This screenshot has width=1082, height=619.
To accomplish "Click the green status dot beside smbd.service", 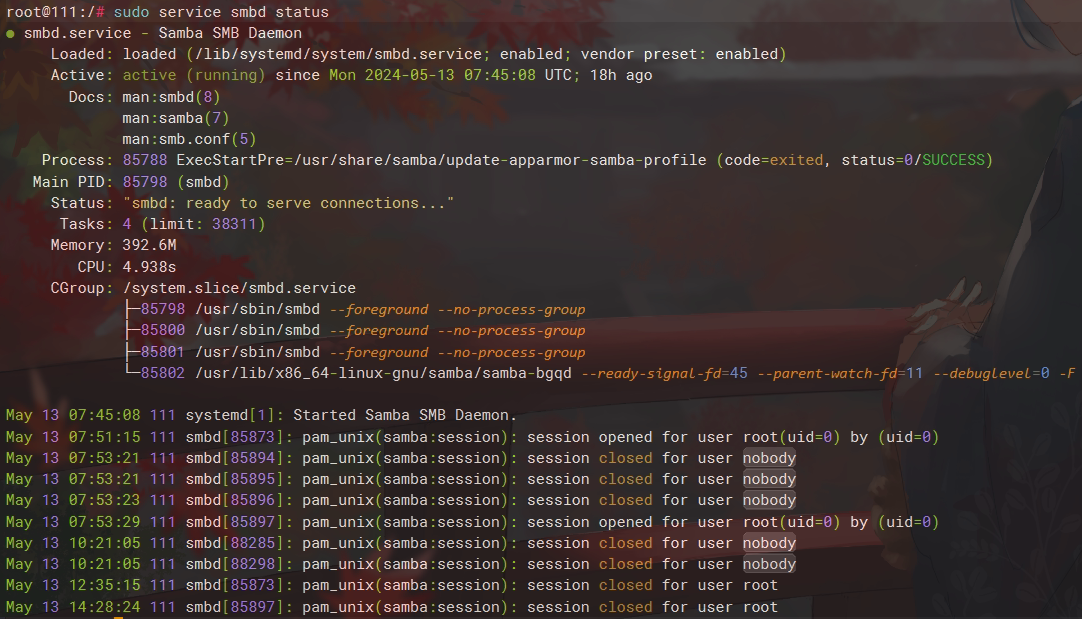I will coord(10,34).
